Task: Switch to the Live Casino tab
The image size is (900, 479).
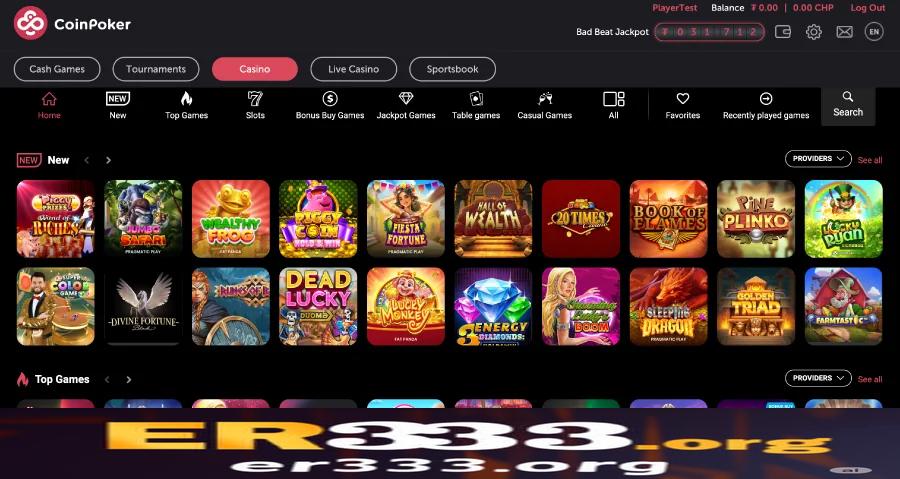Action: [354, 69]
